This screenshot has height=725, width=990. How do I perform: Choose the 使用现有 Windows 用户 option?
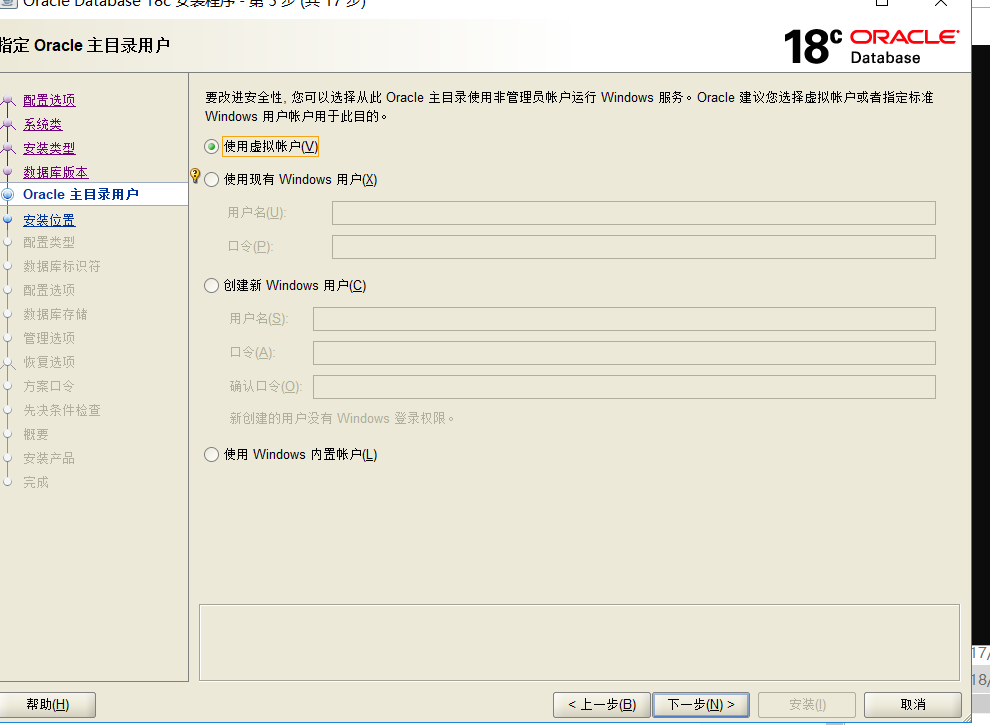211,179
